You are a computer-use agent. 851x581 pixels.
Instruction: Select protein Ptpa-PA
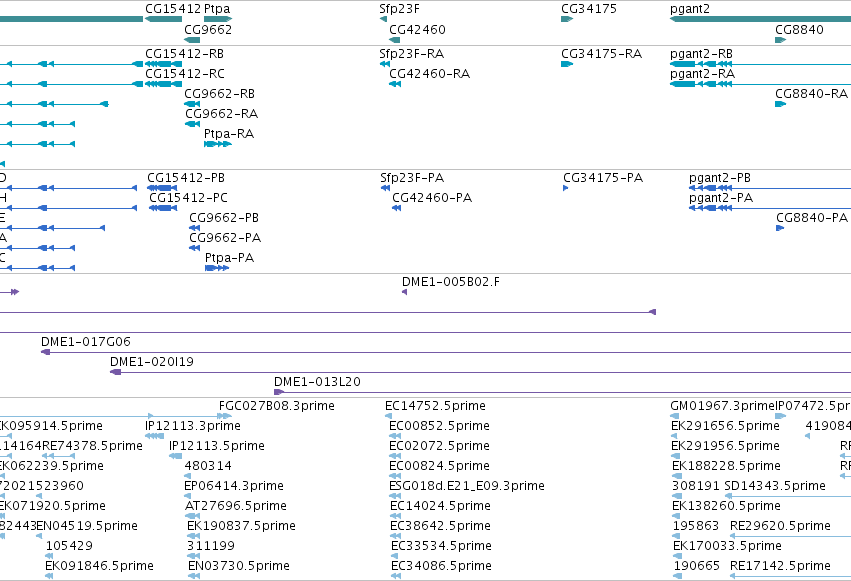(x=230, y=258)
